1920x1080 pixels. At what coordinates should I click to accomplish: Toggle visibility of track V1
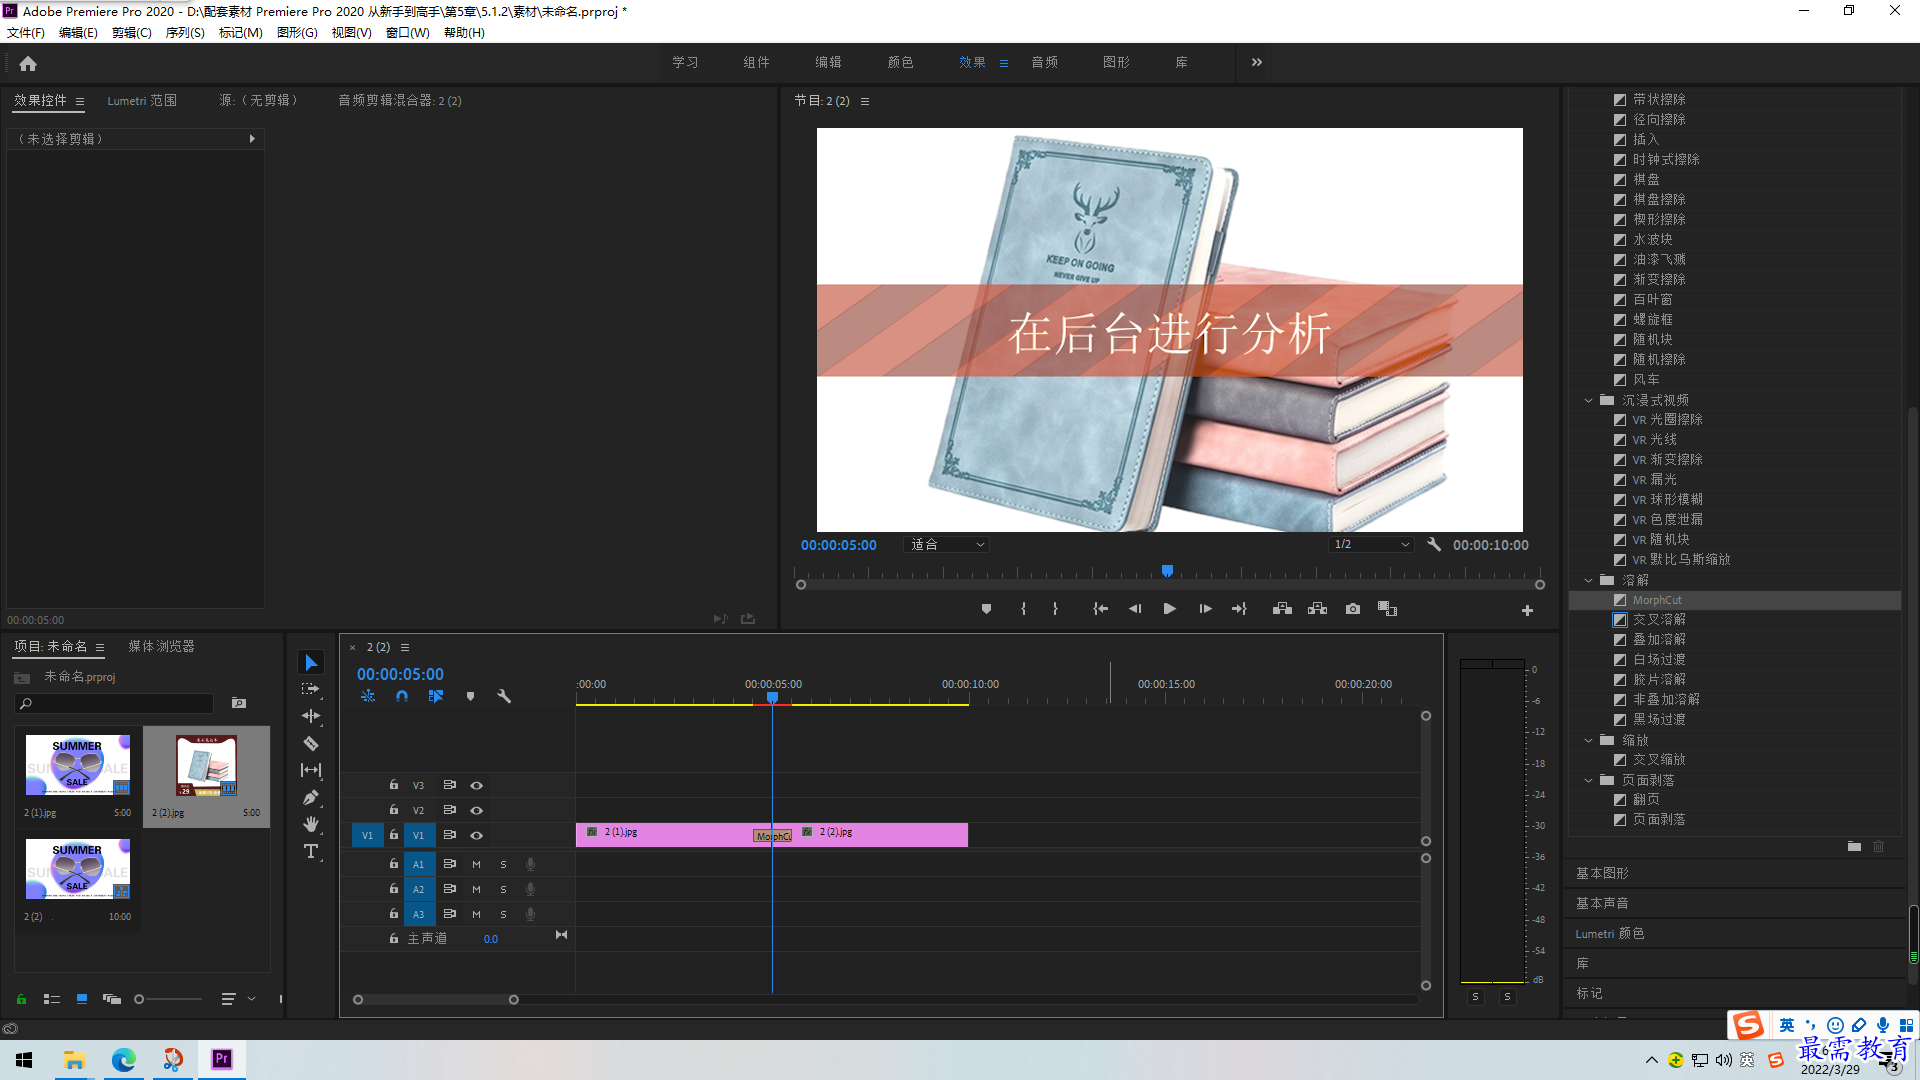click(477, 835)
